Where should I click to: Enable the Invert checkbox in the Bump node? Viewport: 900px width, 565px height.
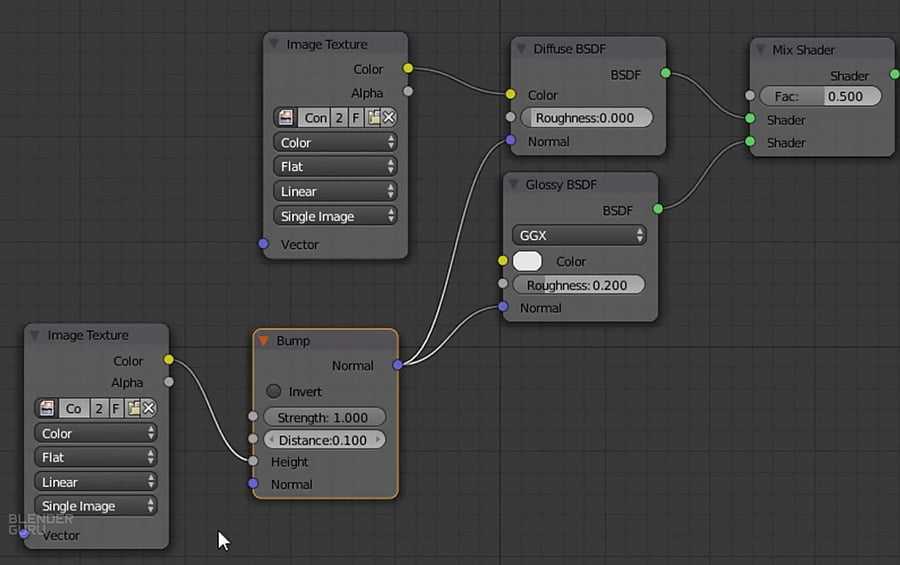[x=274, y=391]
